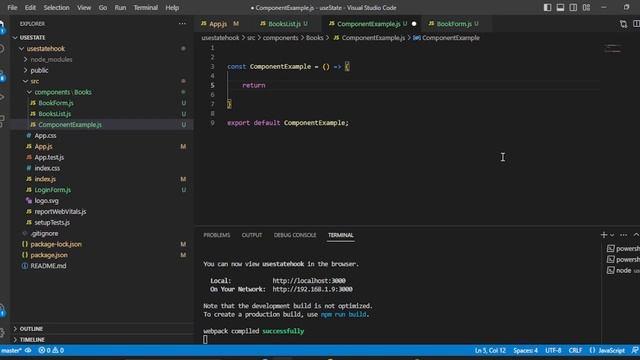
Task: Open index.js in the Explorer
Action: 45,179
